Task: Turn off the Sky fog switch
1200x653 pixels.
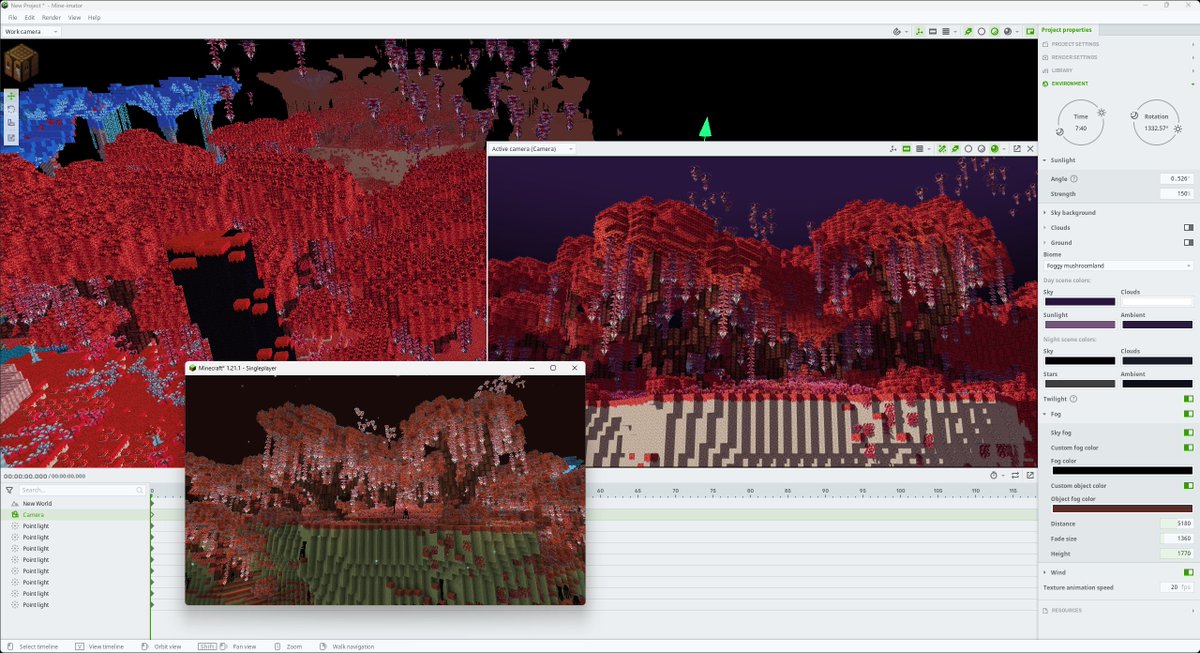Action: coord(1188,433)
